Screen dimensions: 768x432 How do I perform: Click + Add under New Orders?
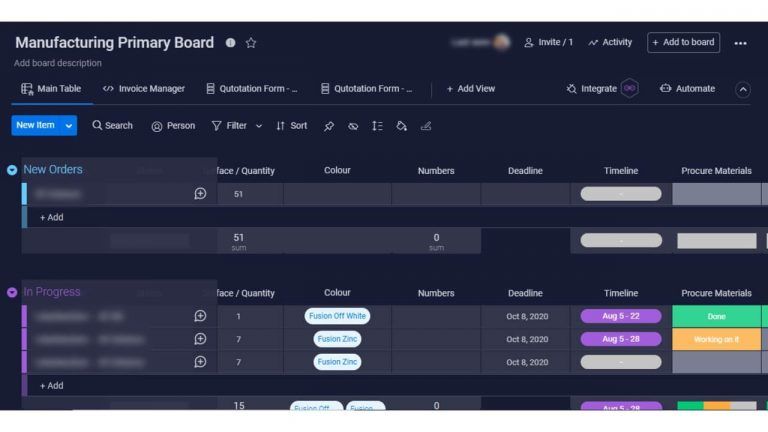tap(51, 217)
